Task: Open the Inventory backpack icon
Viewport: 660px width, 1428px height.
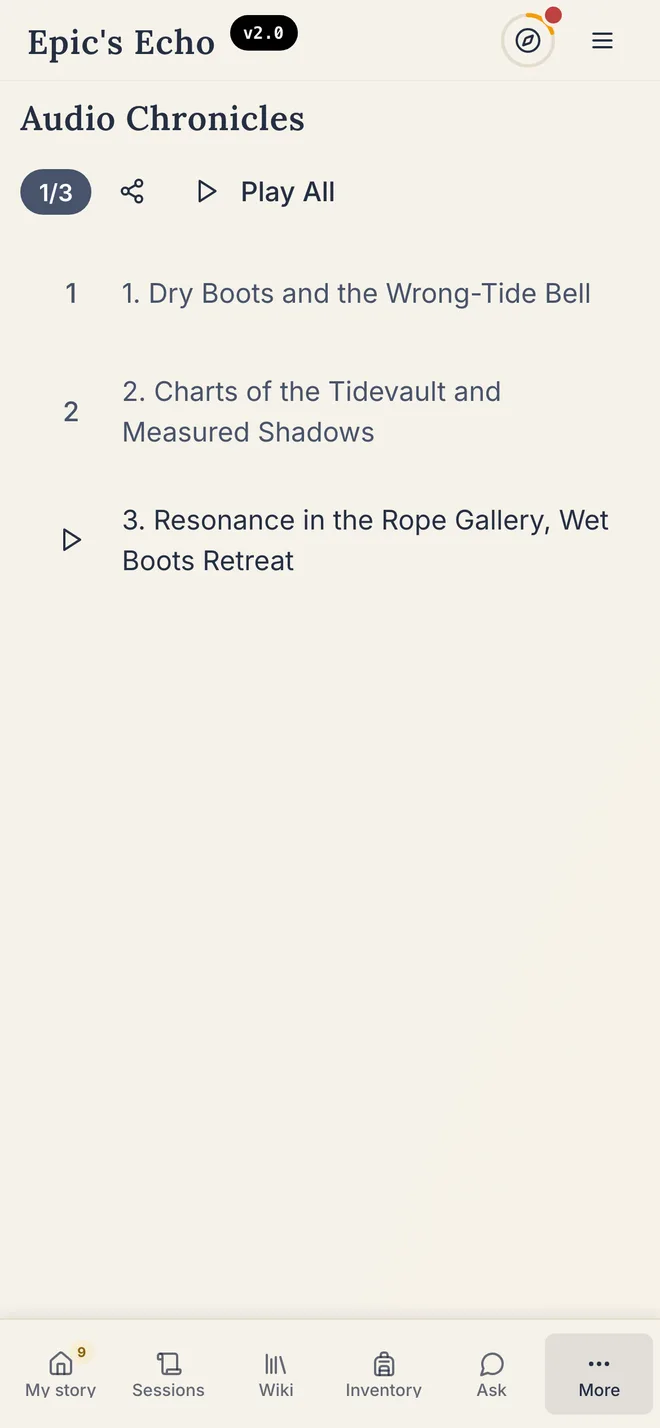Action: point(384,1364)
